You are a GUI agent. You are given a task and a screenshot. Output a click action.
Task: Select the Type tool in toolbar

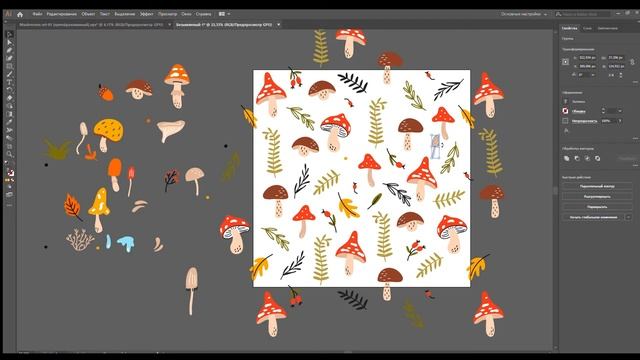tap(9, 82)
